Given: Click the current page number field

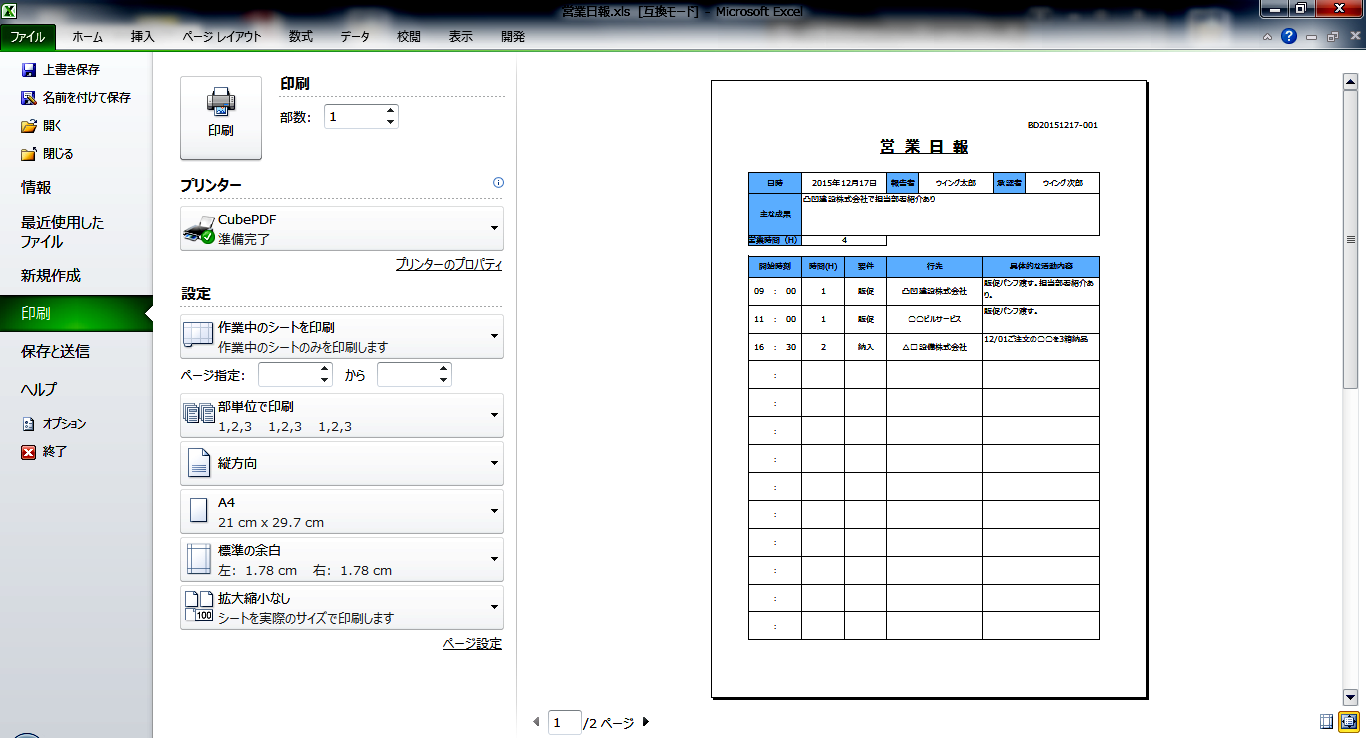Looking at the screenshot, I should pyautogui.click(x=564, y=722).
